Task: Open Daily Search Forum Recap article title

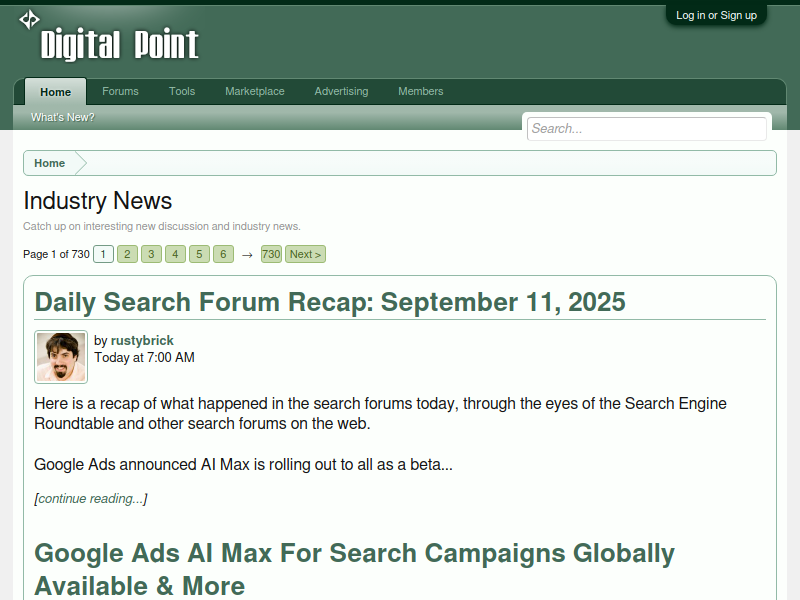Action: click(330, 302)
